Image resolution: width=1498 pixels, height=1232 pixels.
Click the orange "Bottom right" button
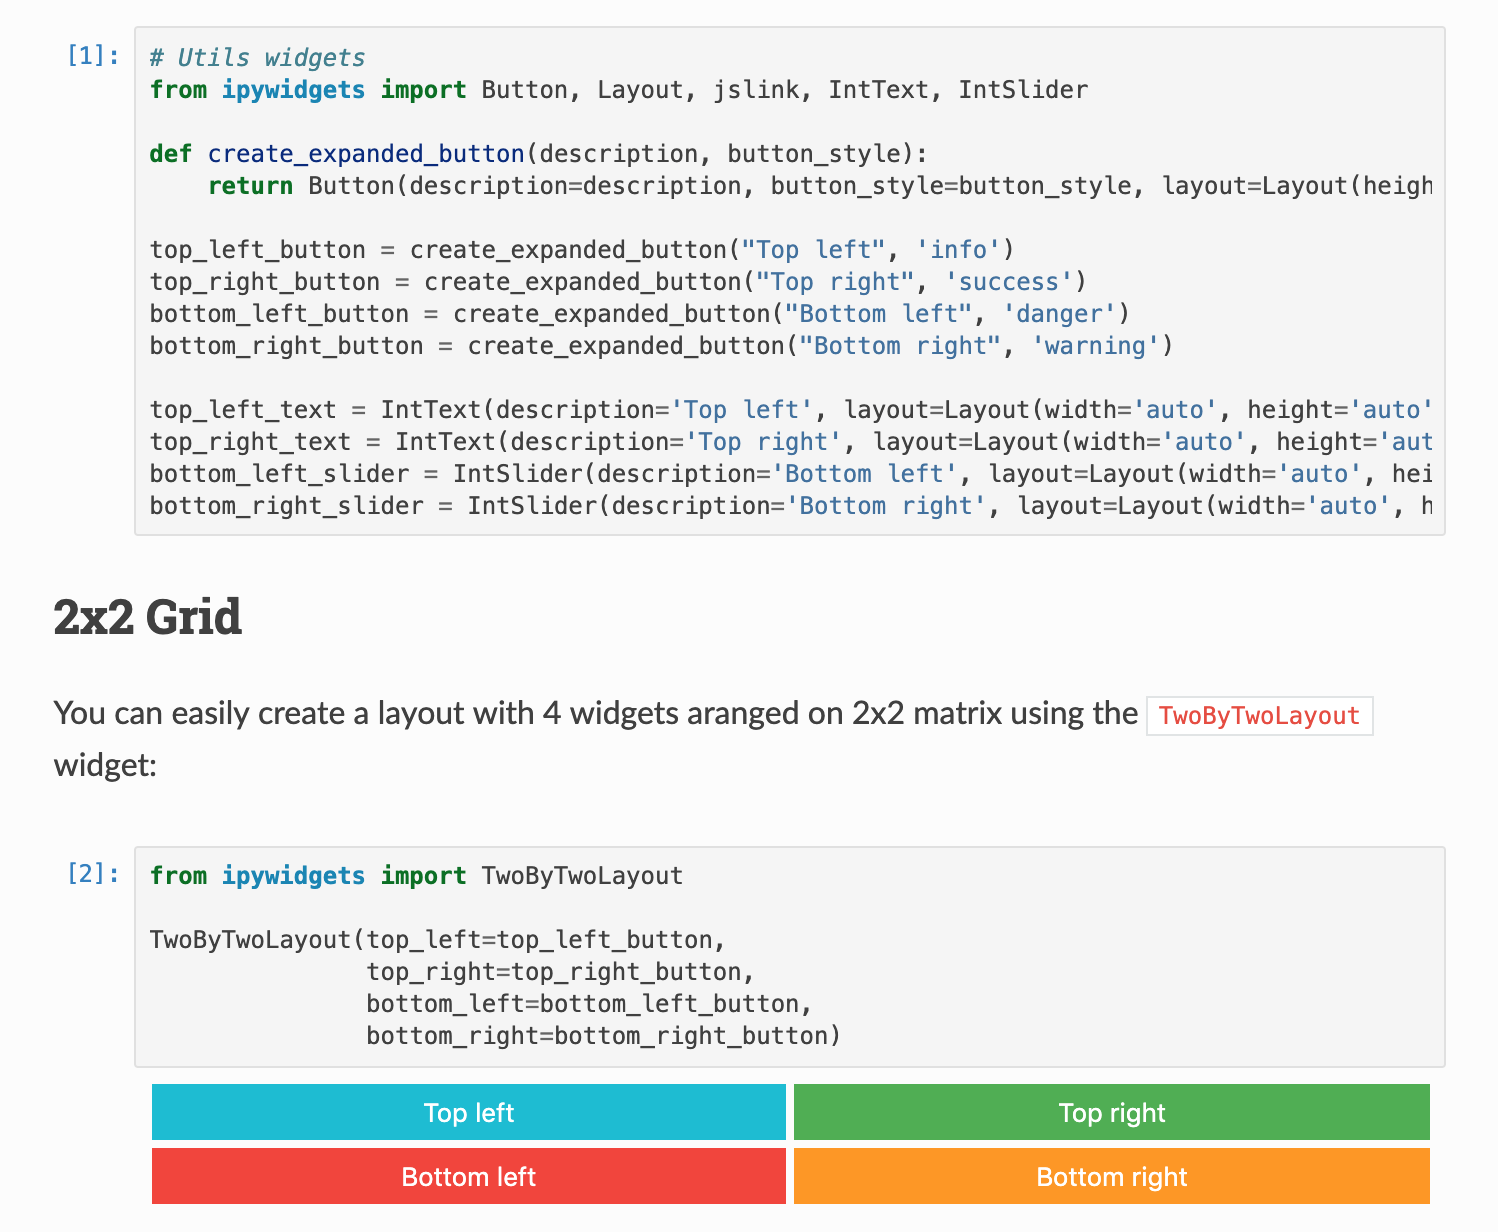tap(1111, 1177)
